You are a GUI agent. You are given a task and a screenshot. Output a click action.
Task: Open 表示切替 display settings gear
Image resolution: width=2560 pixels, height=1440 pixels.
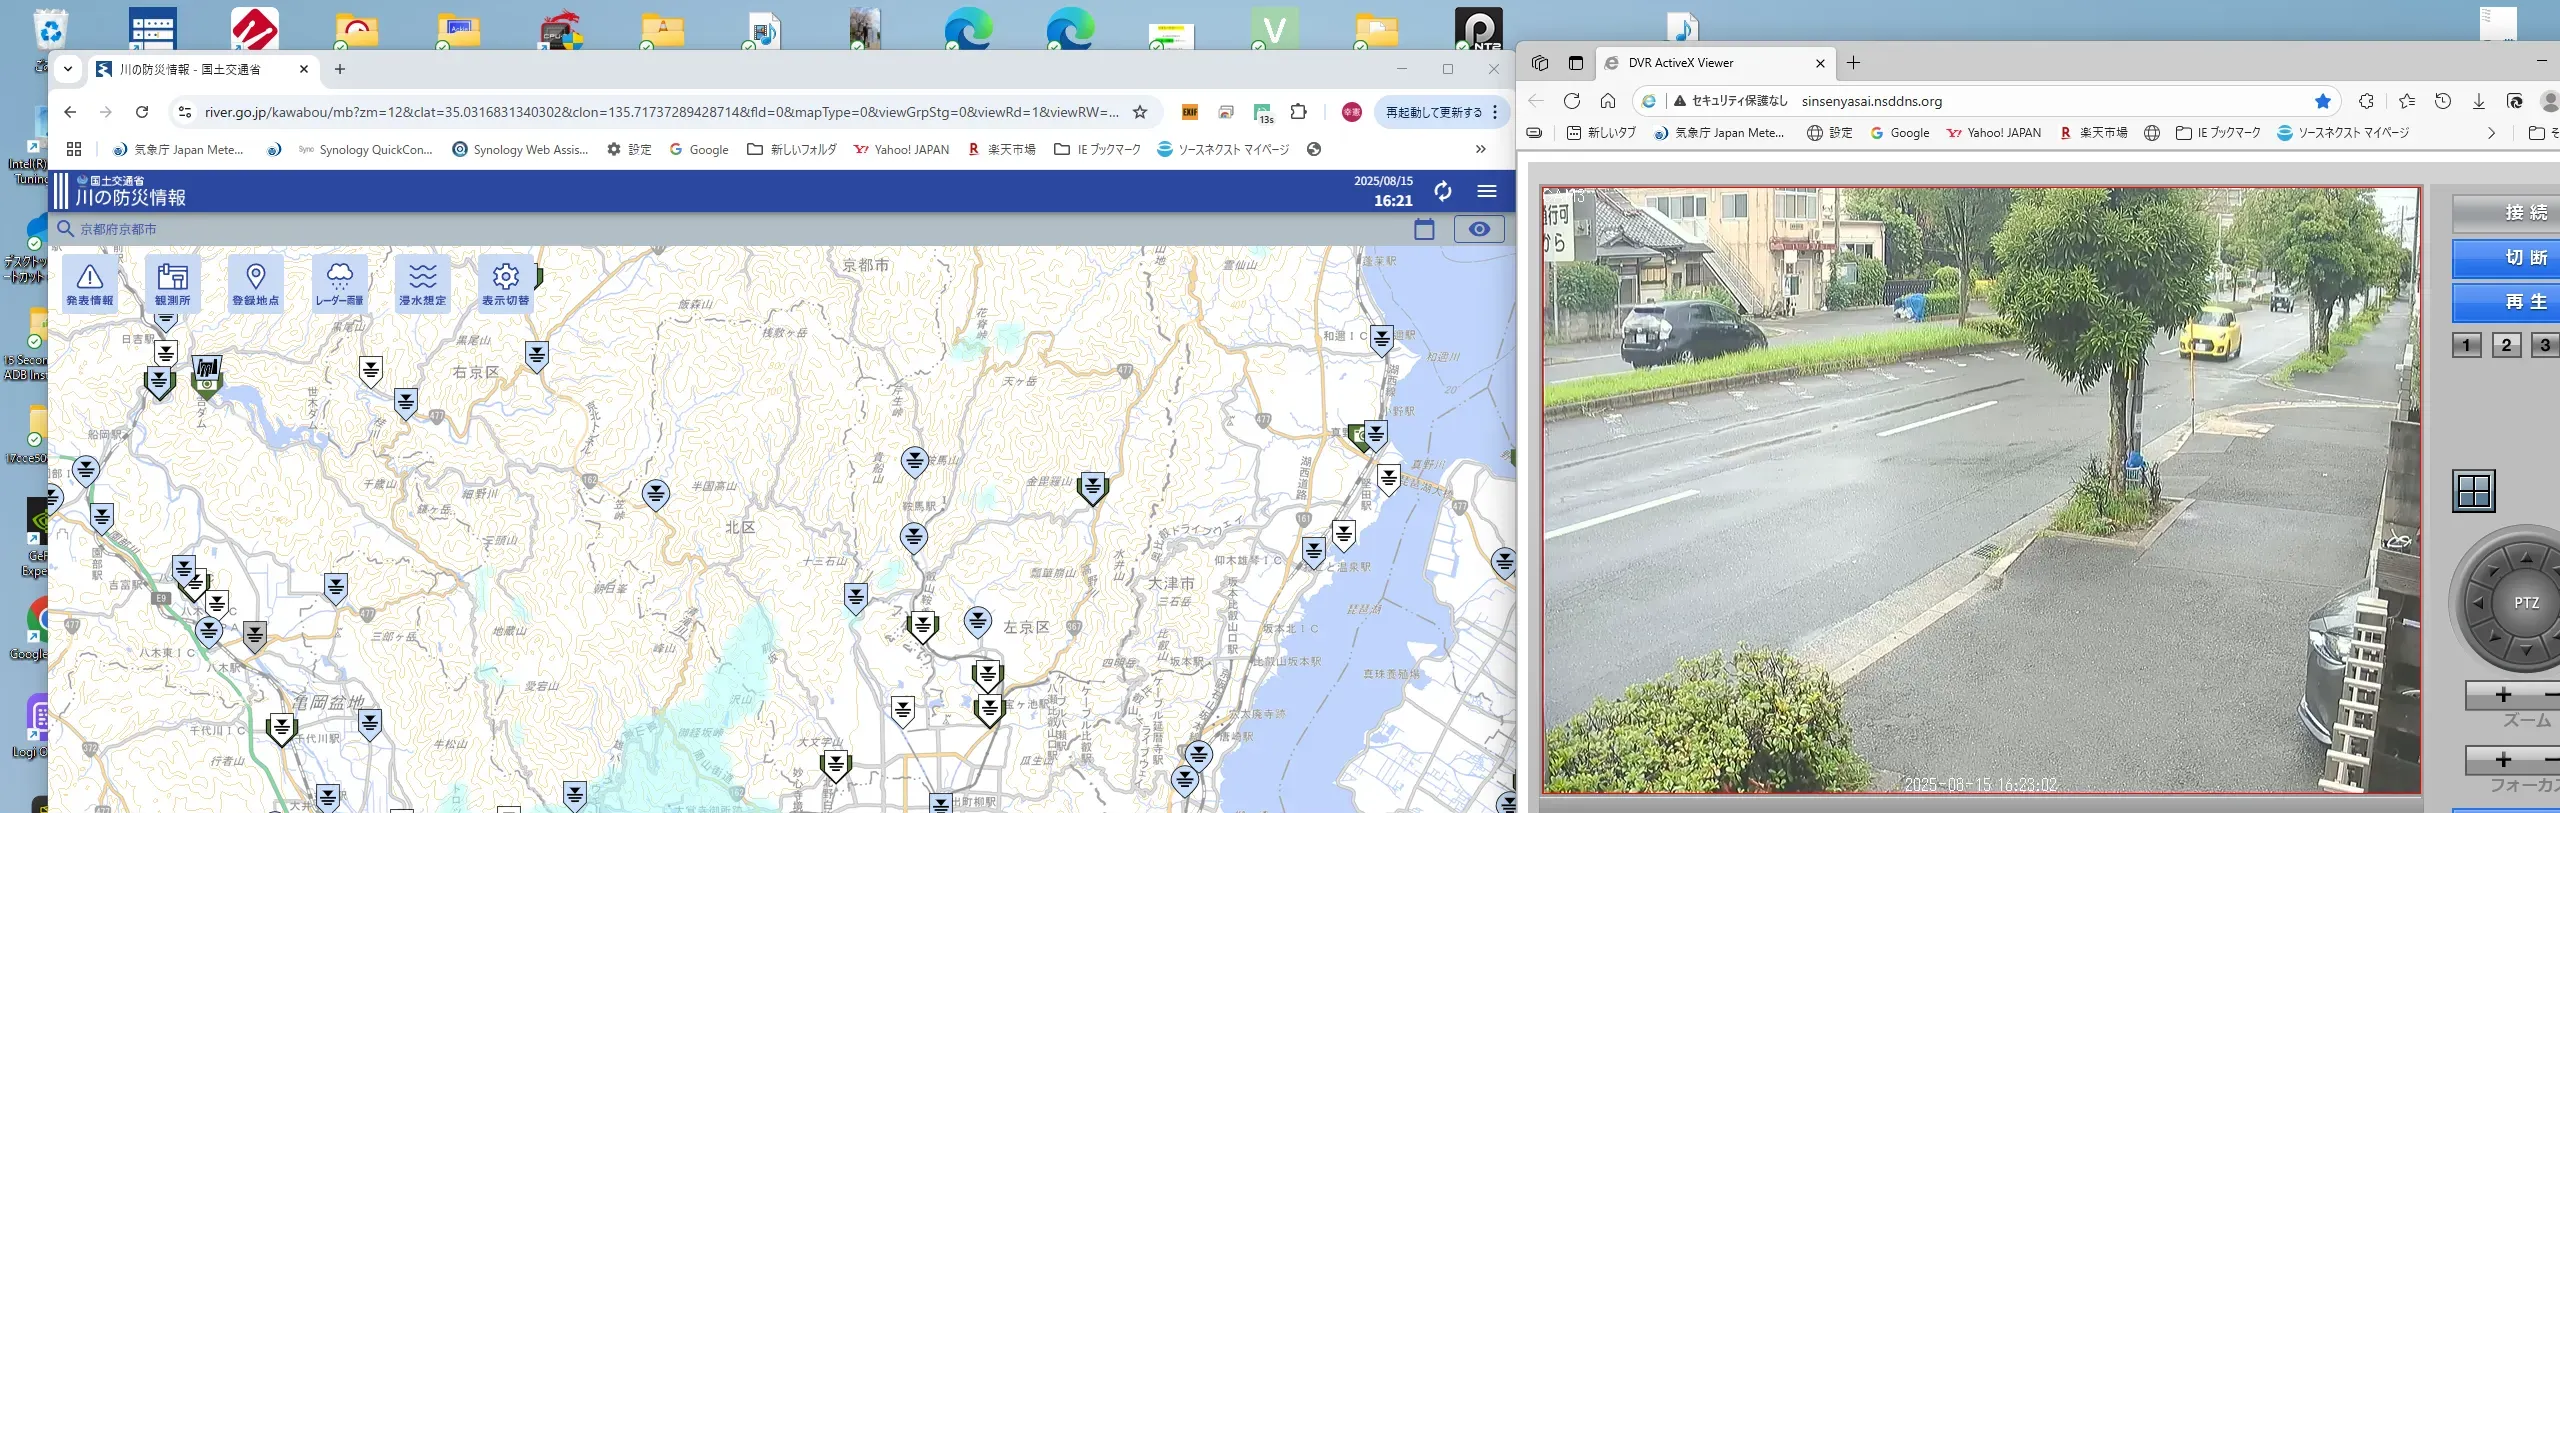[x=506, y=284]
